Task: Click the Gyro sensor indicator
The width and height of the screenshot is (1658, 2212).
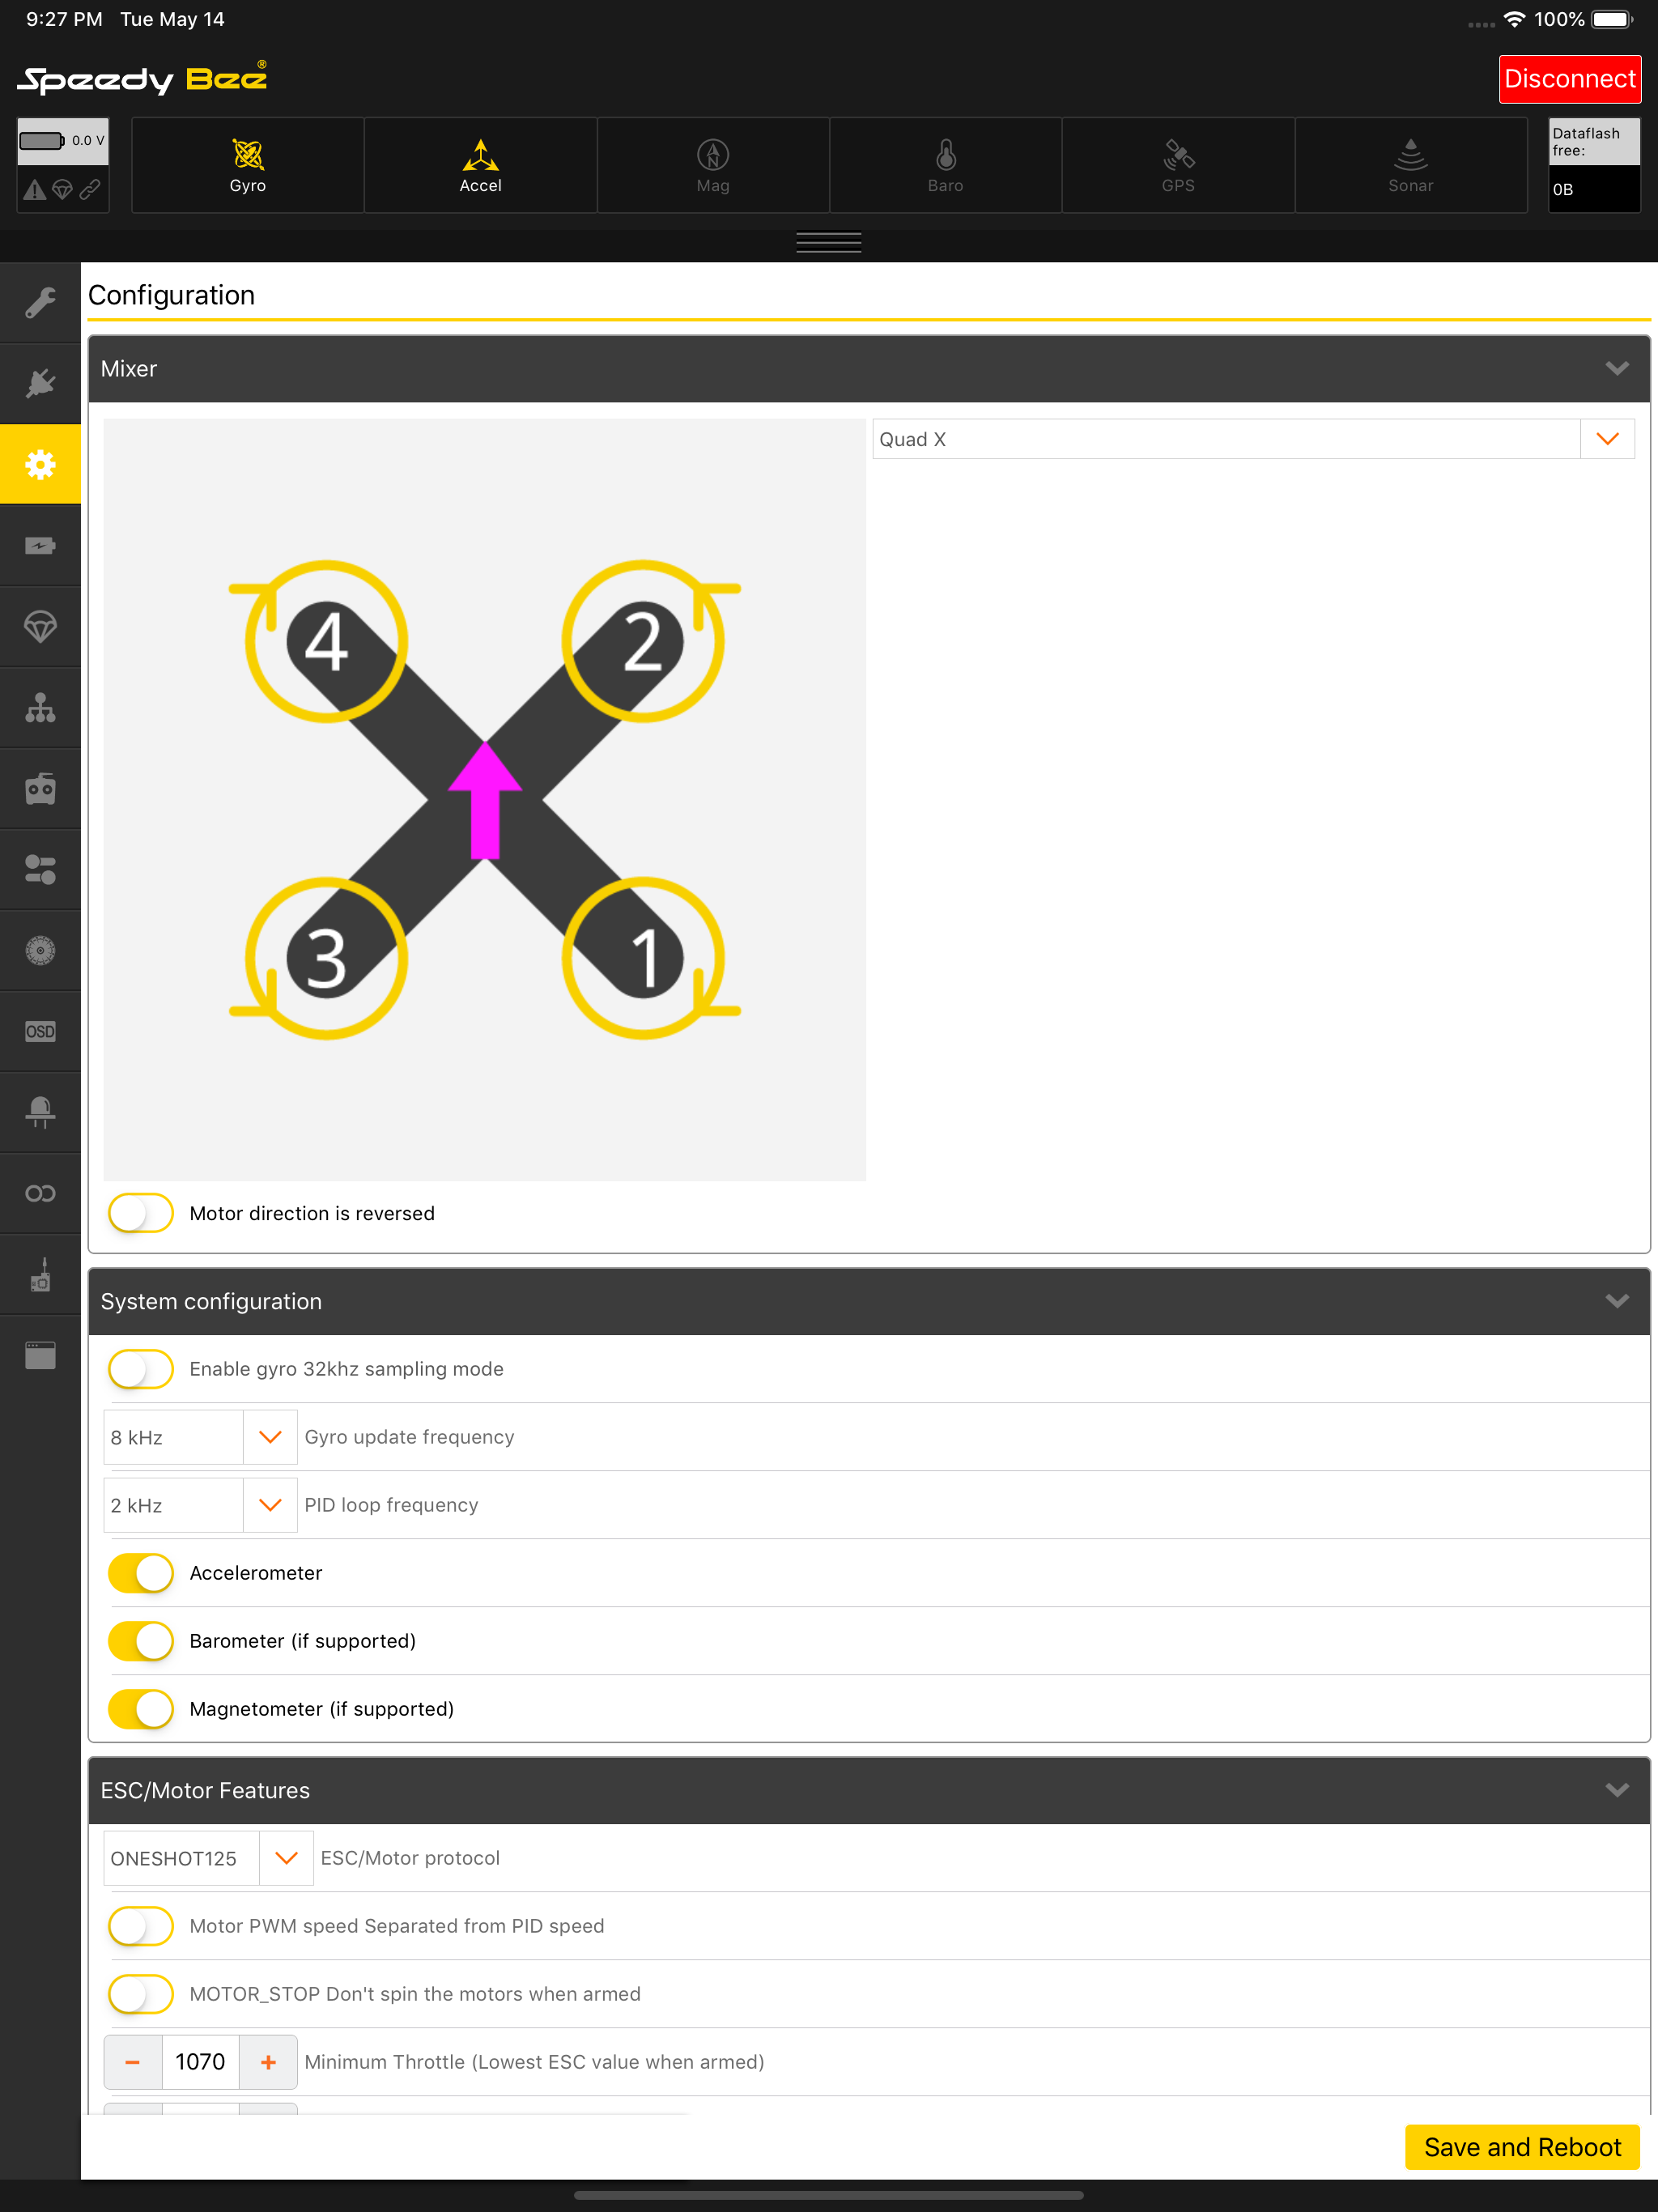Action: (x=248, y=165)
